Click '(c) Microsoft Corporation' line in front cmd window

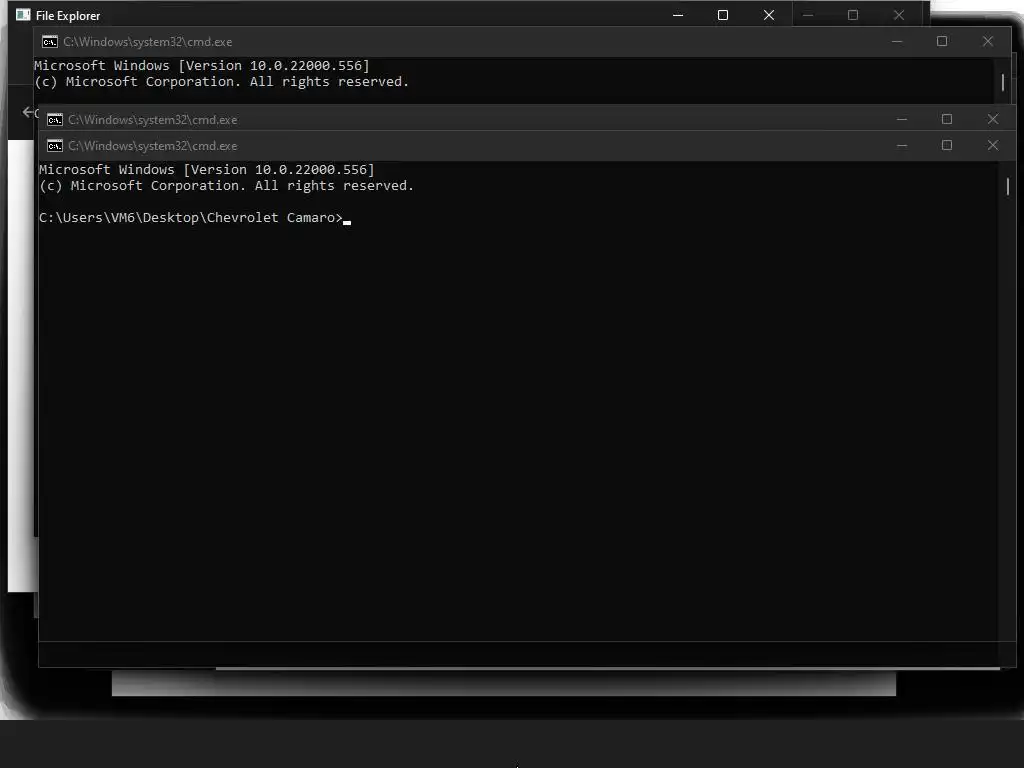(226, 186)
